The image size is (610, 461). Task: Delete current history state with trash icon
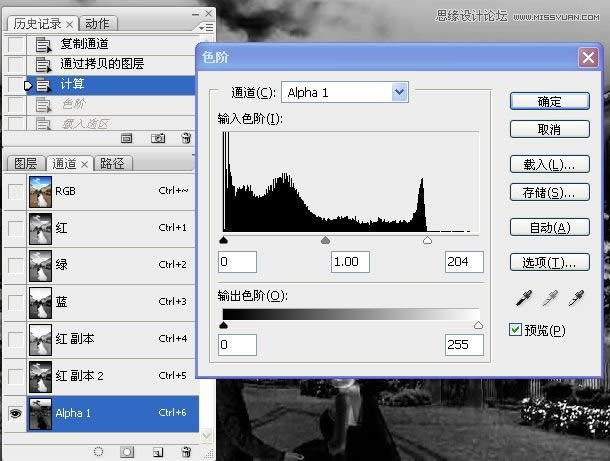click(x=184, y=137)
